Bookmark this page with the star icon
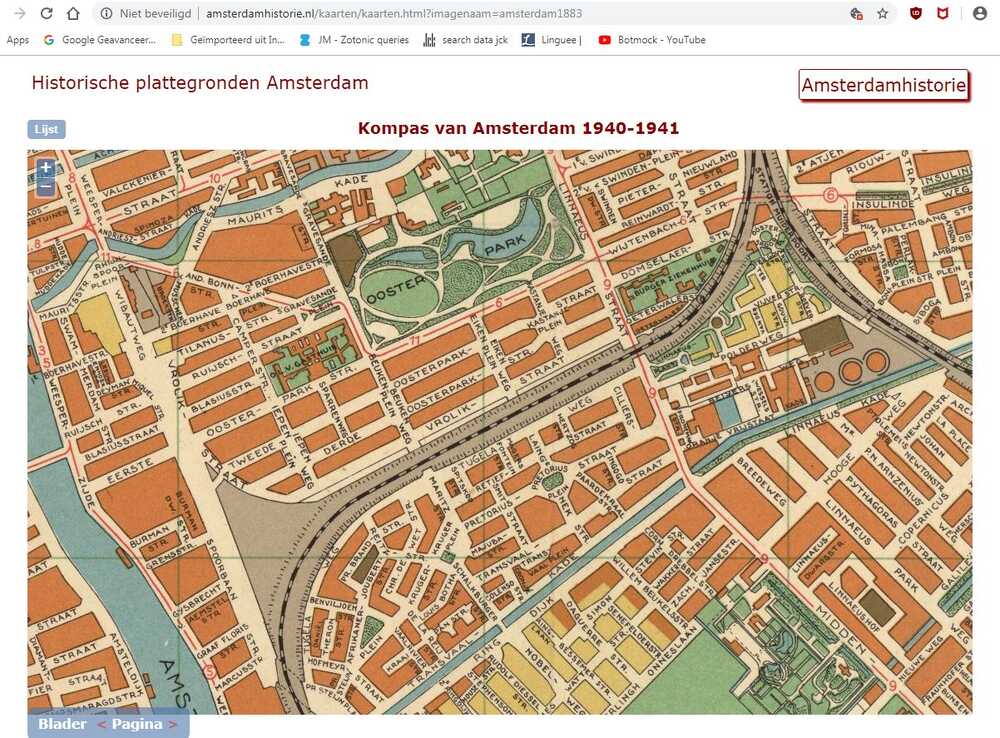 (x=883, y=13)
